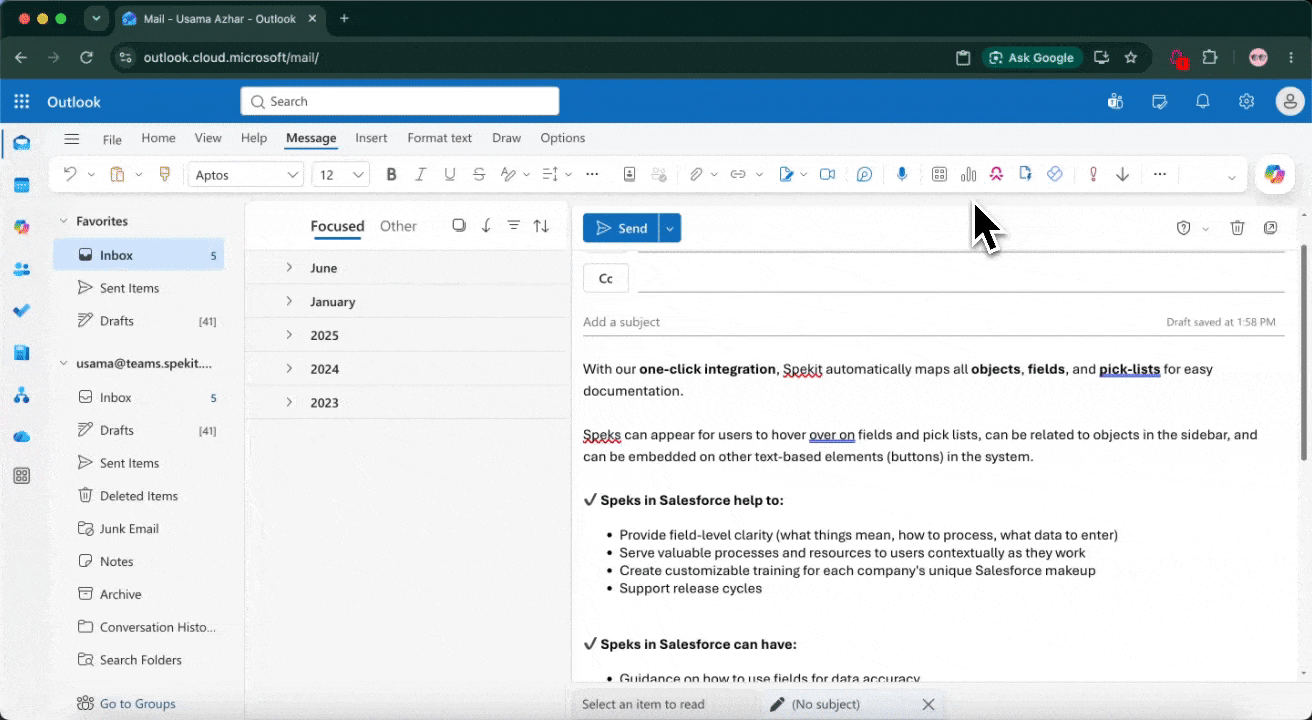Viewport: 1312px width, 720px height.
Task: Switch to the Options tab
Action: 562,138
